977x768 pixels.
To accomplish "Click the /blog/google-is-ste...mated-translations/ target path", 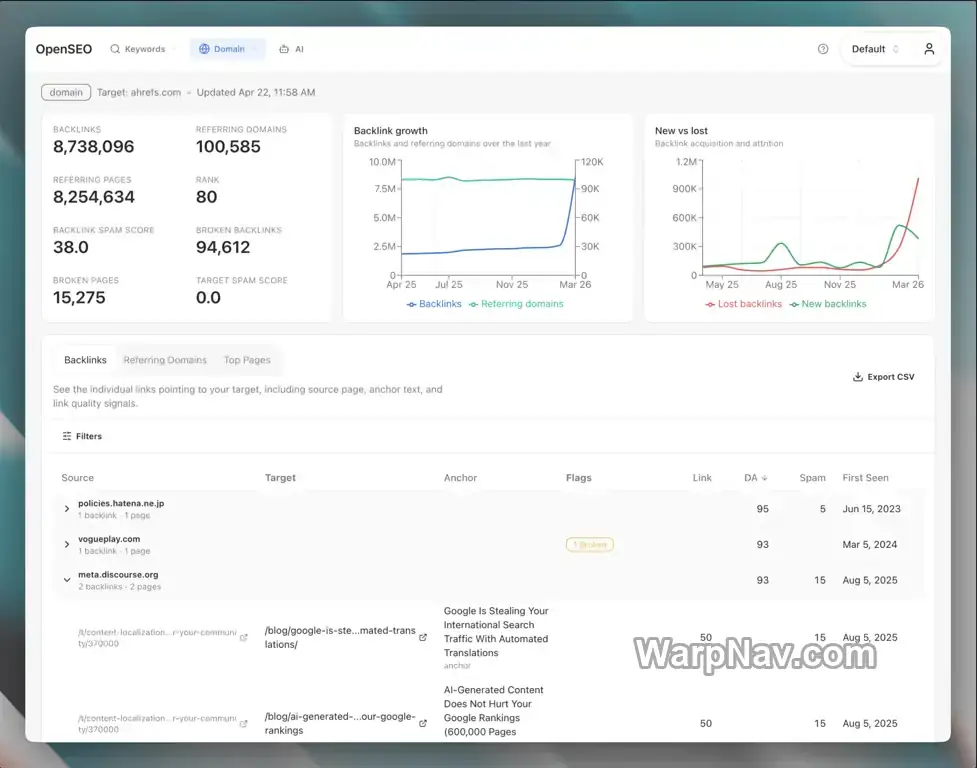I will (340, 637).
